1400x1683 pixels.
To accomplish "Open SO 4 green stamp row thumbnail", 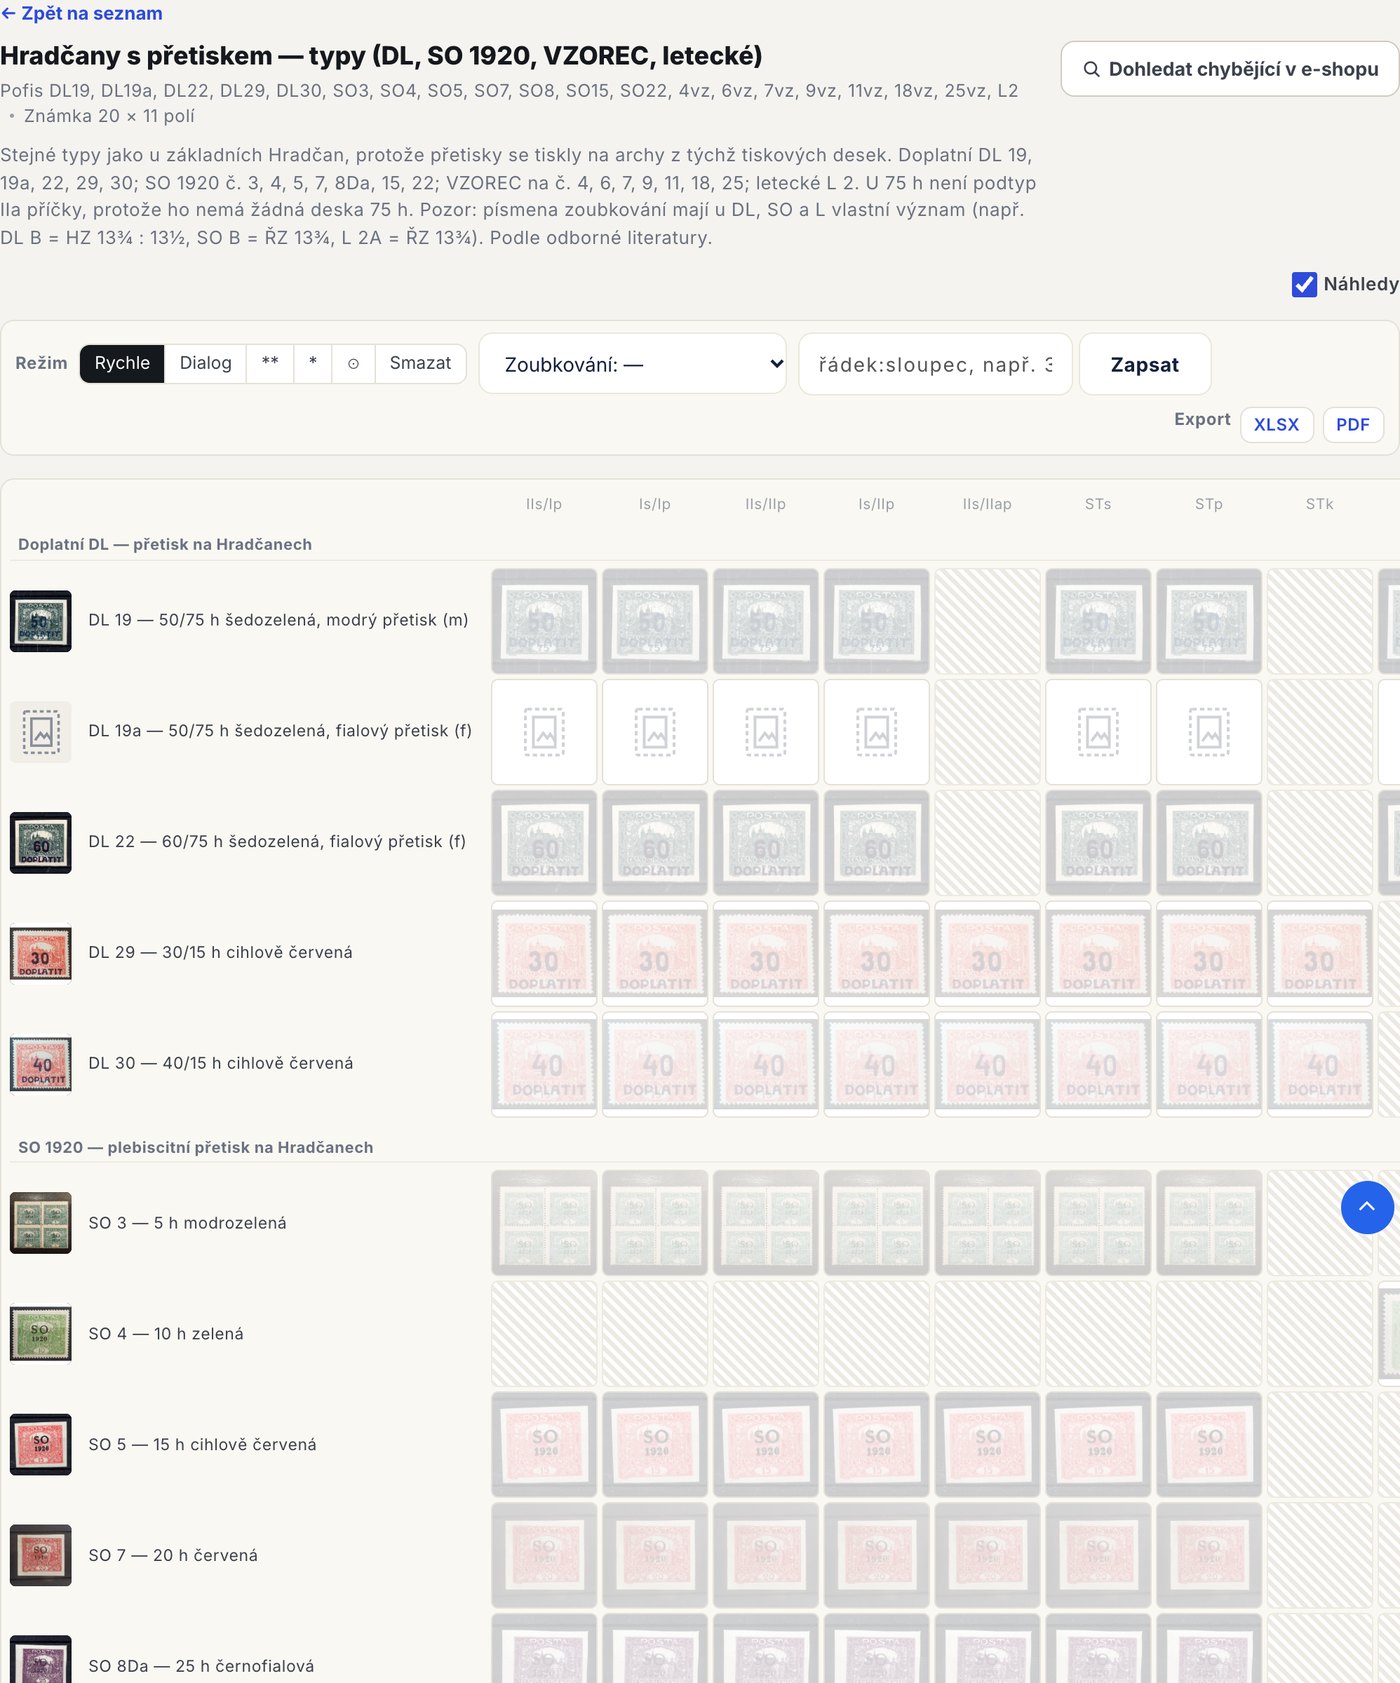I will click(41, 1334).
